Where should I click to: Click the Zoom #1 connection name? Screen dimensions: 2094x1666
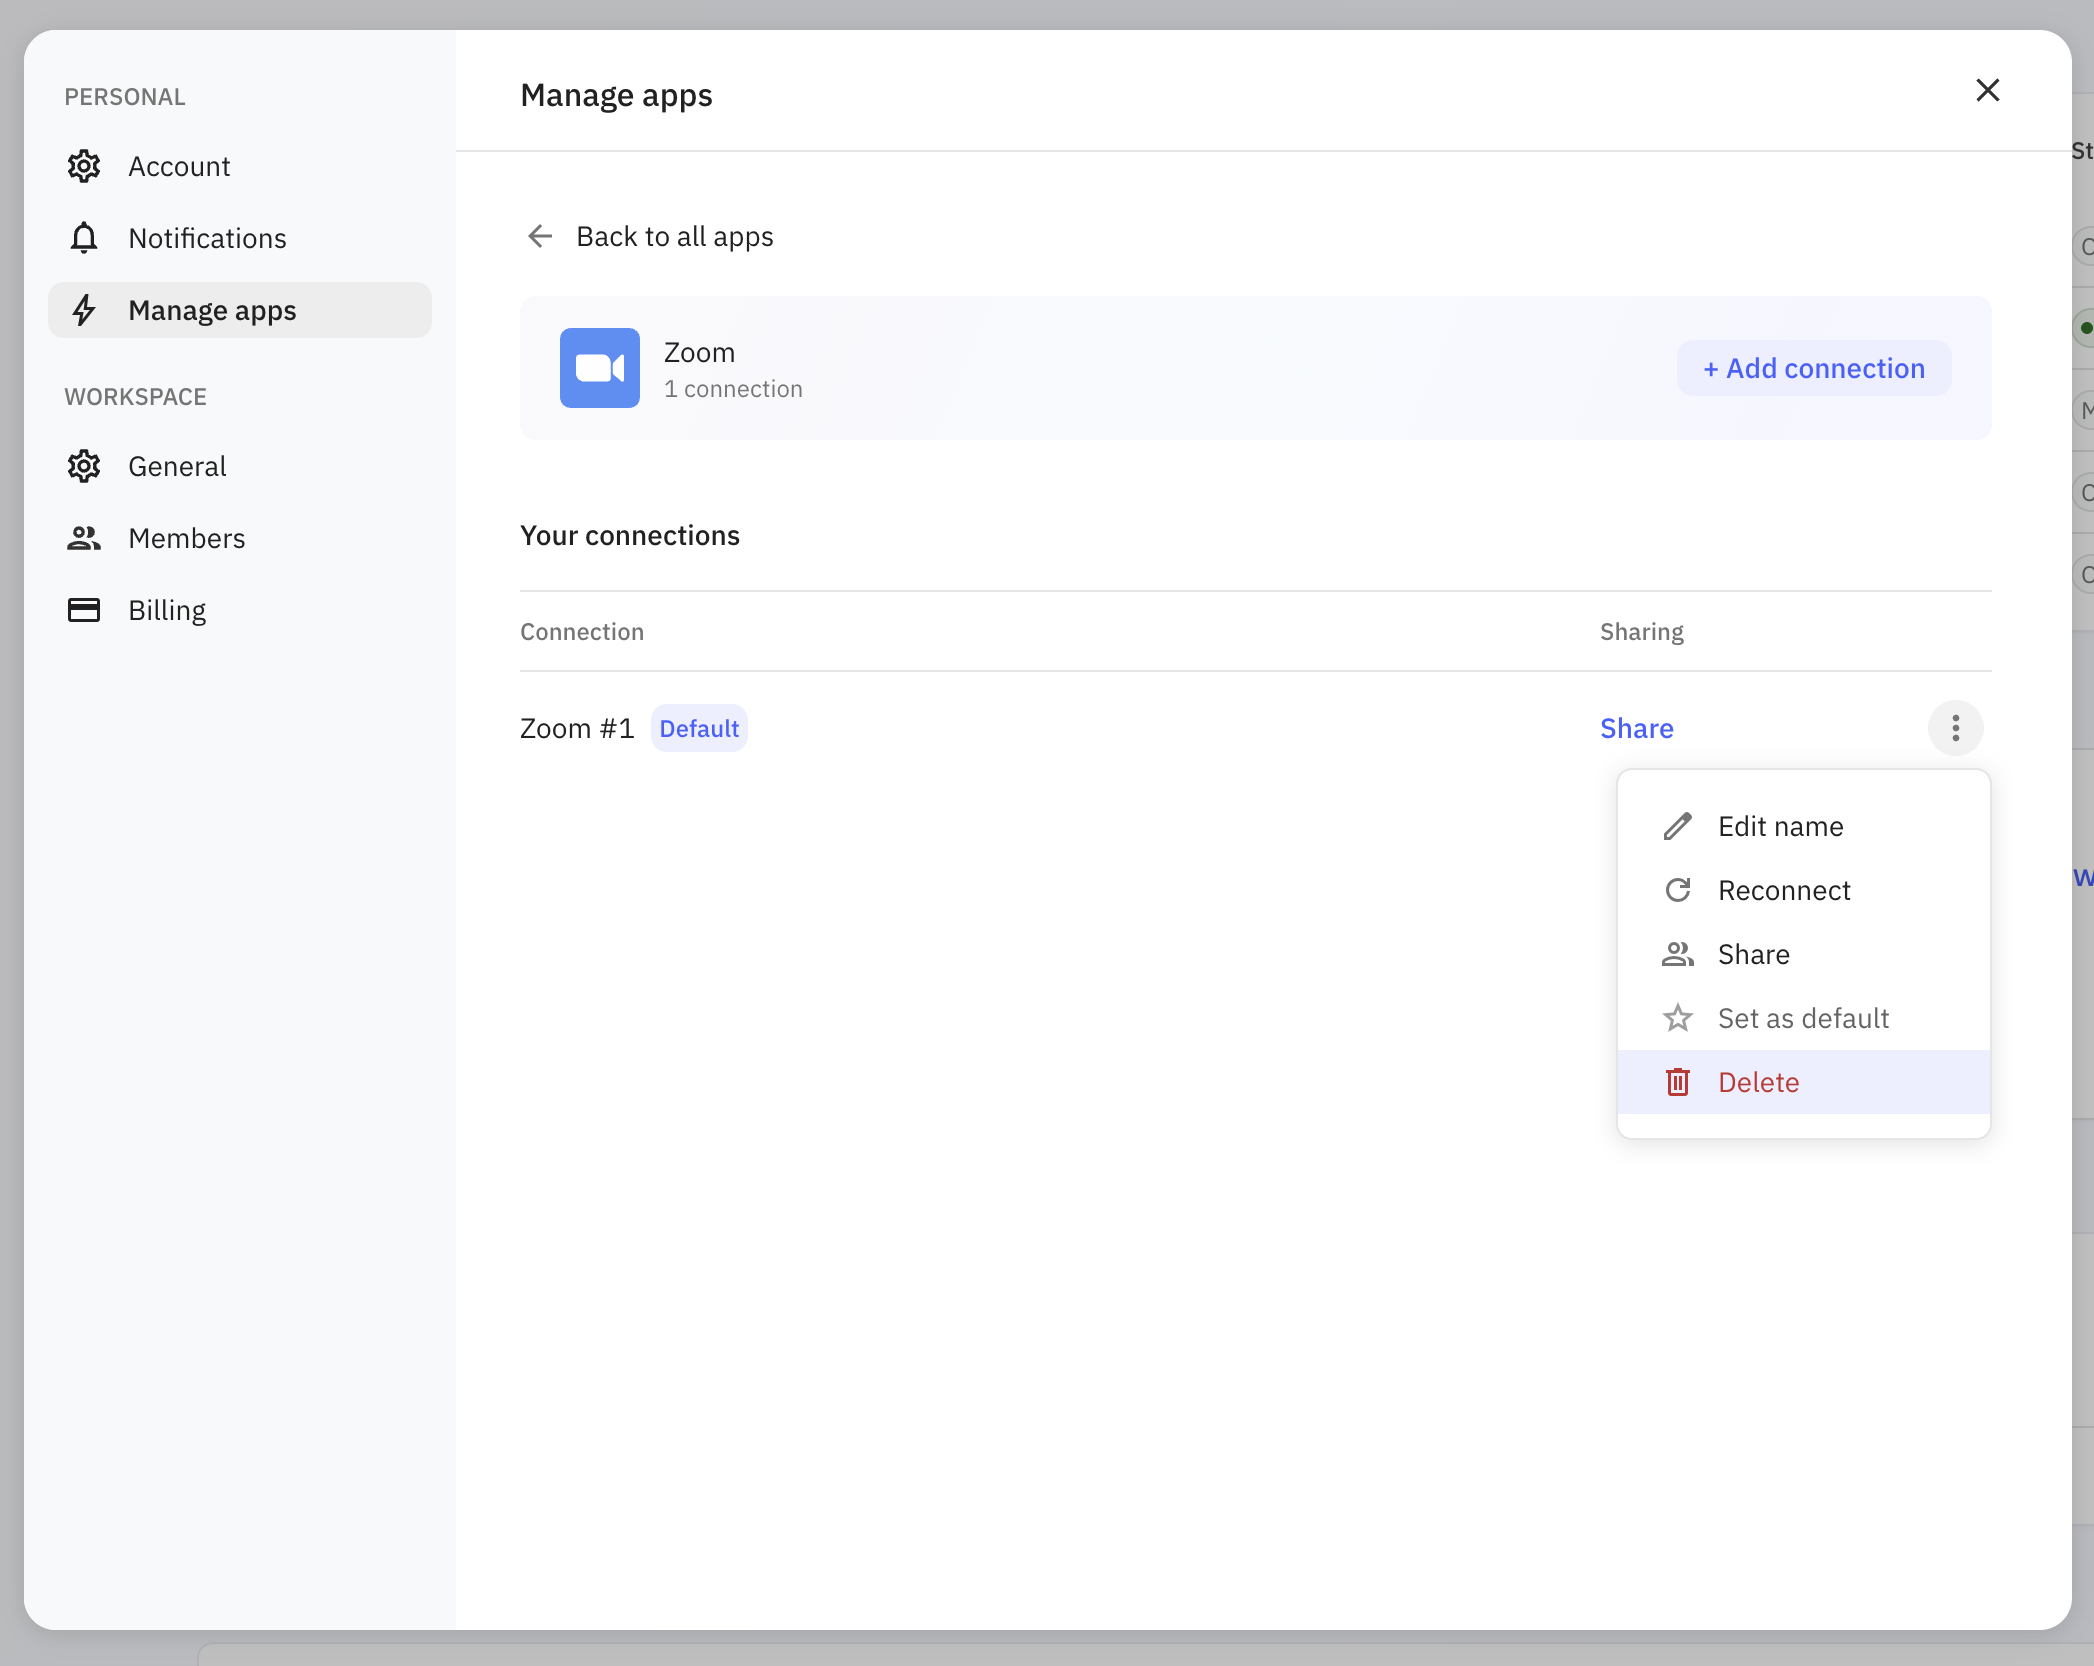coord(577,728)
